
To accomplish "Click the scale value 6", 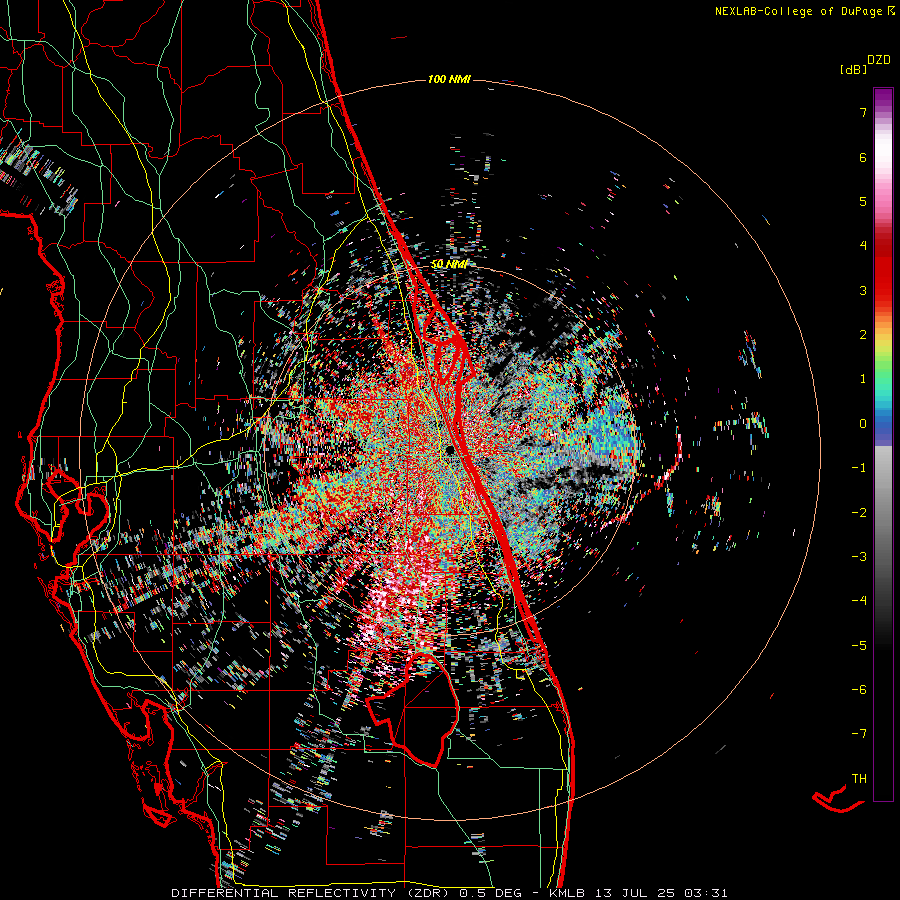I will pos(863,157).
